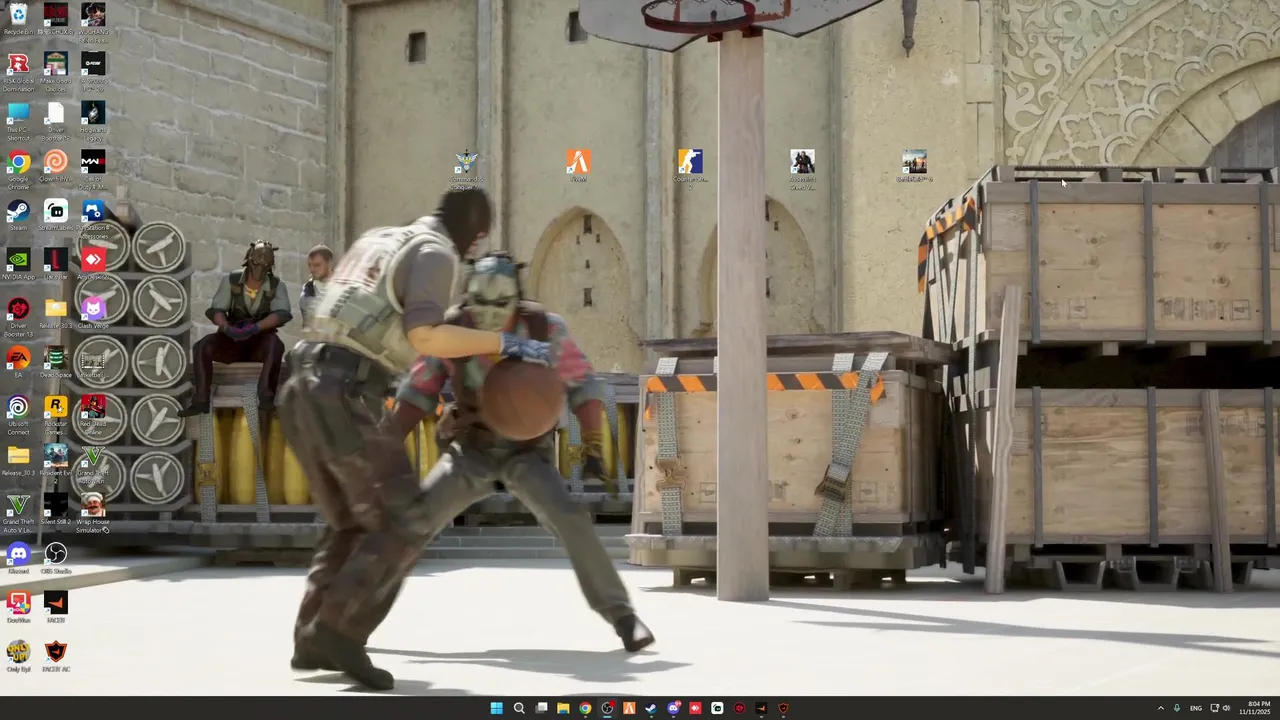The width and height of the screenshot is (1280, 720).
Task: Open Steam from the taskbar
Action: click(651, 708)
